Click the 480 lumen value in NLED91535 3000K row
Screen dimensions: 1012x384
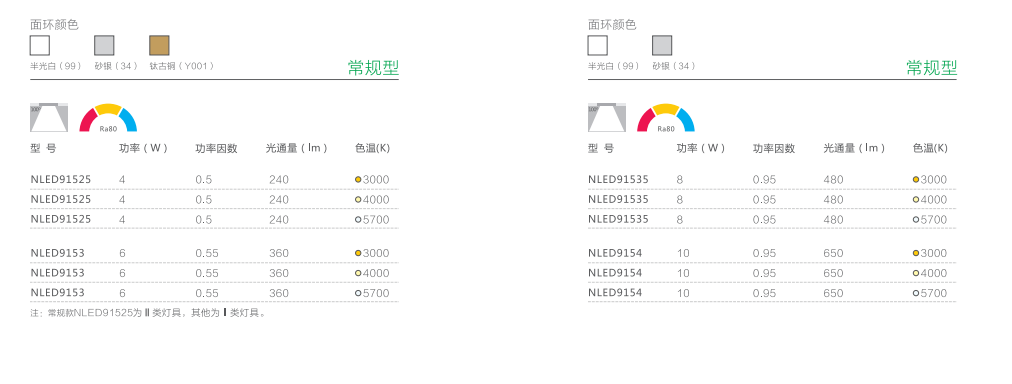pyautogui.click(x=833, y=179)
